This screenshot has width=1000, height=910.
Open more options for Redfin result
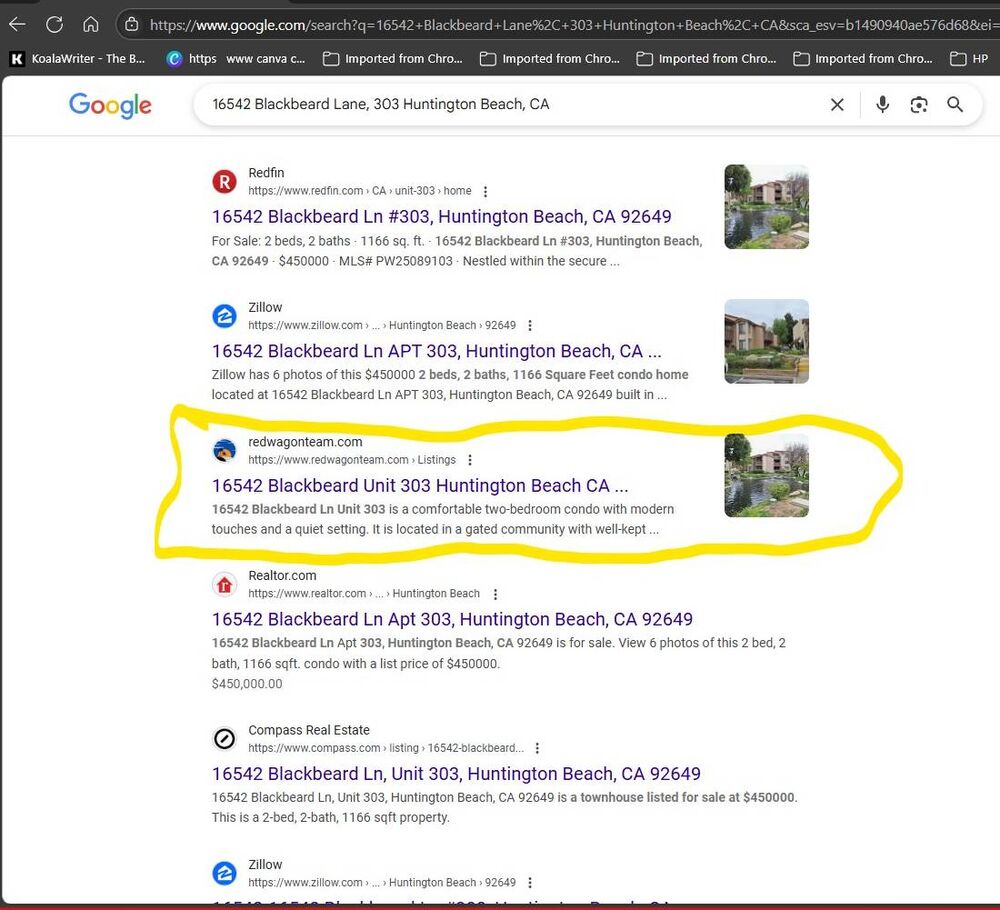tap(485, 191)
